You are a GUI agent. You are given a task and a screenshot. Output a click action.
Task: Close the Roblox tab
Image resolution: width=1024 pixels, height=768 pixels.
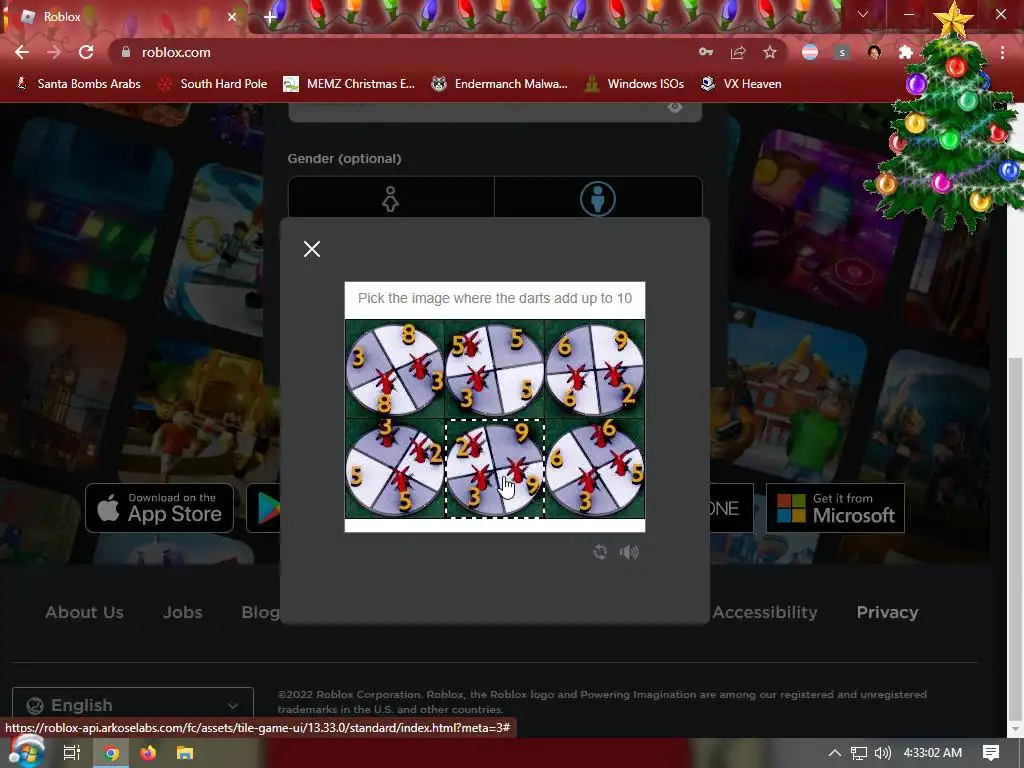click(x=232, y=17)
